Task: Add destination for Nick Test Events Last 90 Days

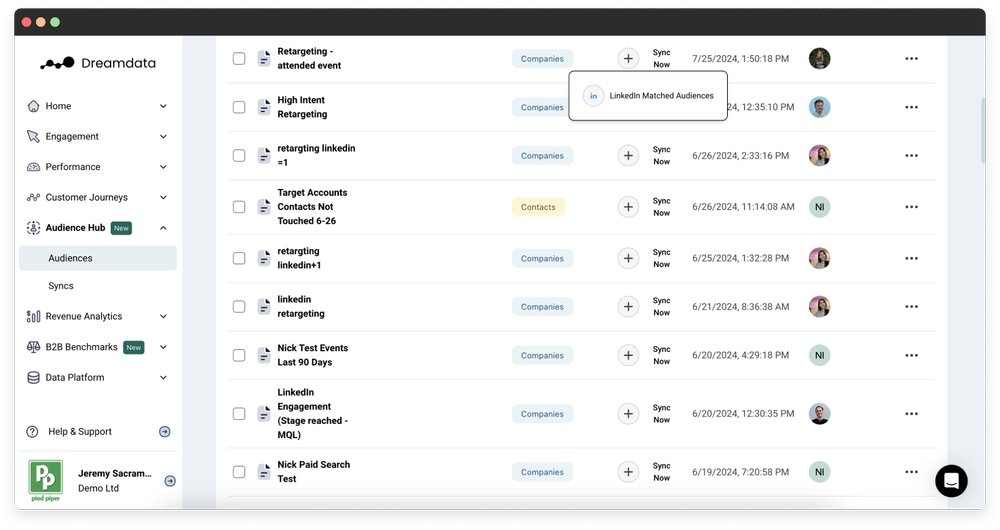Action: [628, 355]
